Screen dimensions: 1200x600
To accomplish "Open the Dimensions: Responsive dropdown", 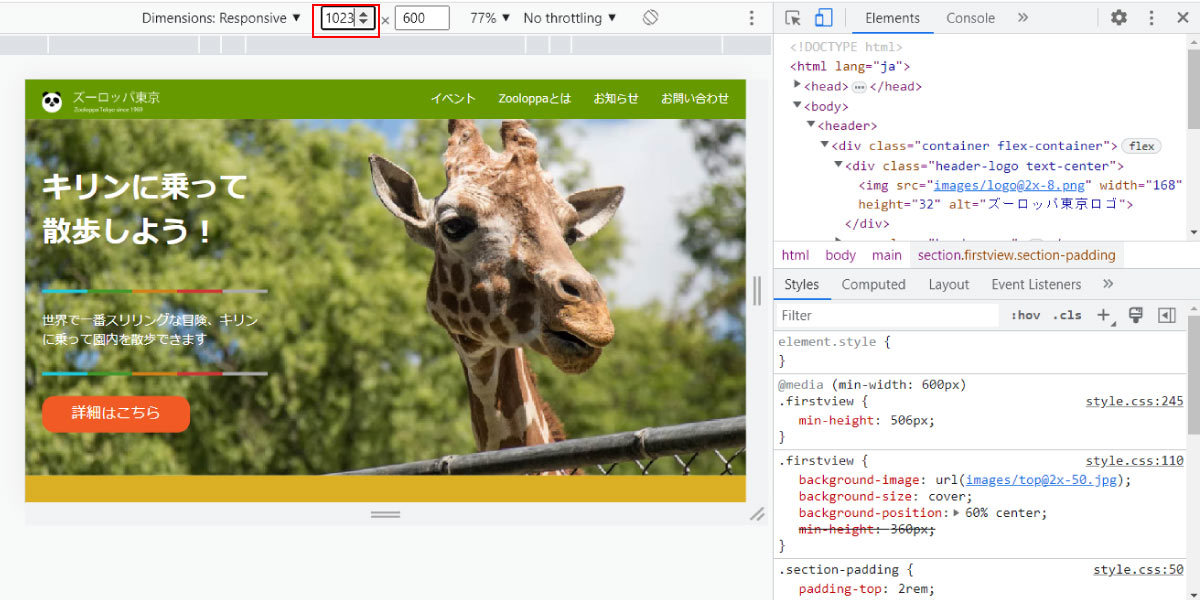I will pos(221,18).
